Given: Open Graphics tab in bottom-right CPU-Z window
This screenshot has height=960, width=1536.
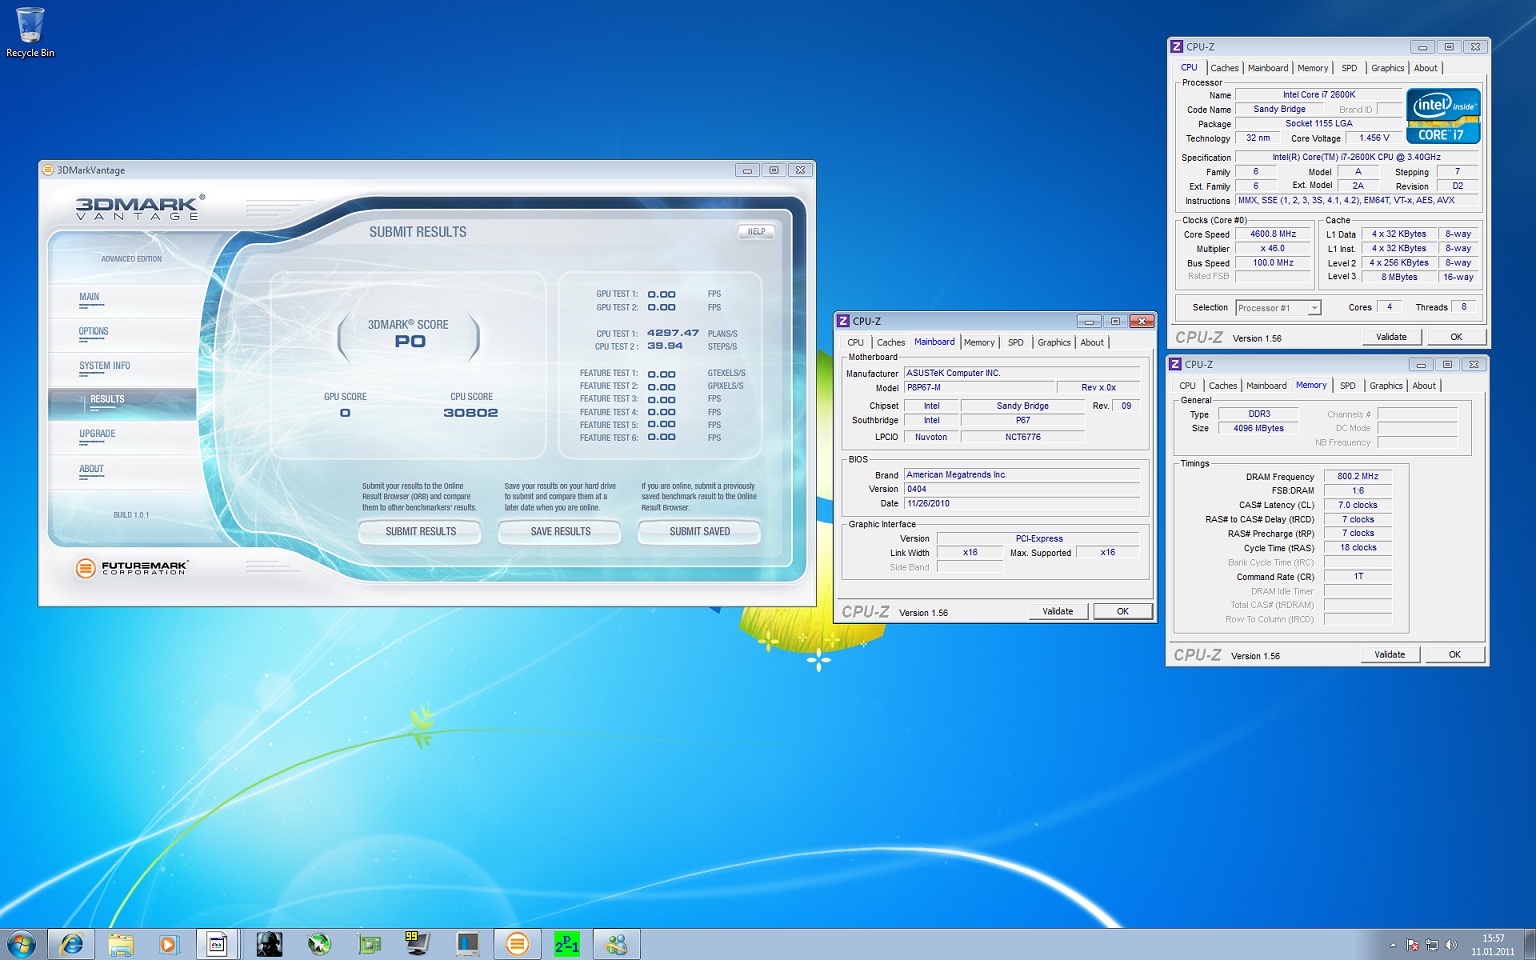Looking at the screenshot, I should tap(1385, 385).
